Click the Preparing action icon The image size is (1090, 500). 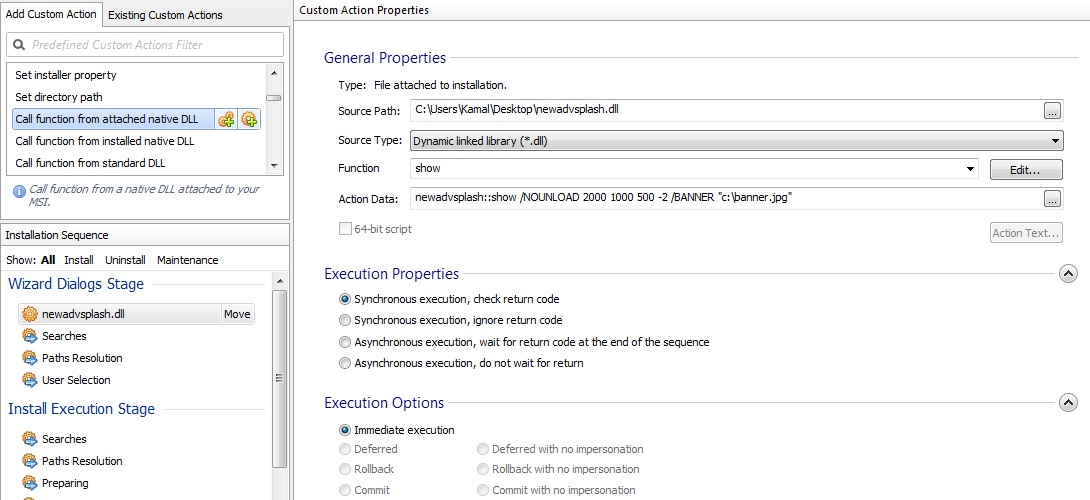[29, 483]
